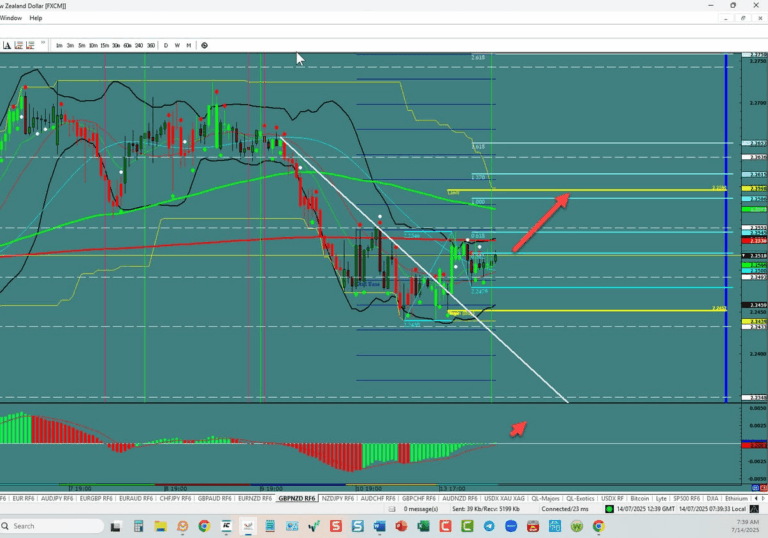Switch to the GBPCHF RF6 tab
Image resolution: width=768 pixels, height=538 pixels.
tap(419, 498)
